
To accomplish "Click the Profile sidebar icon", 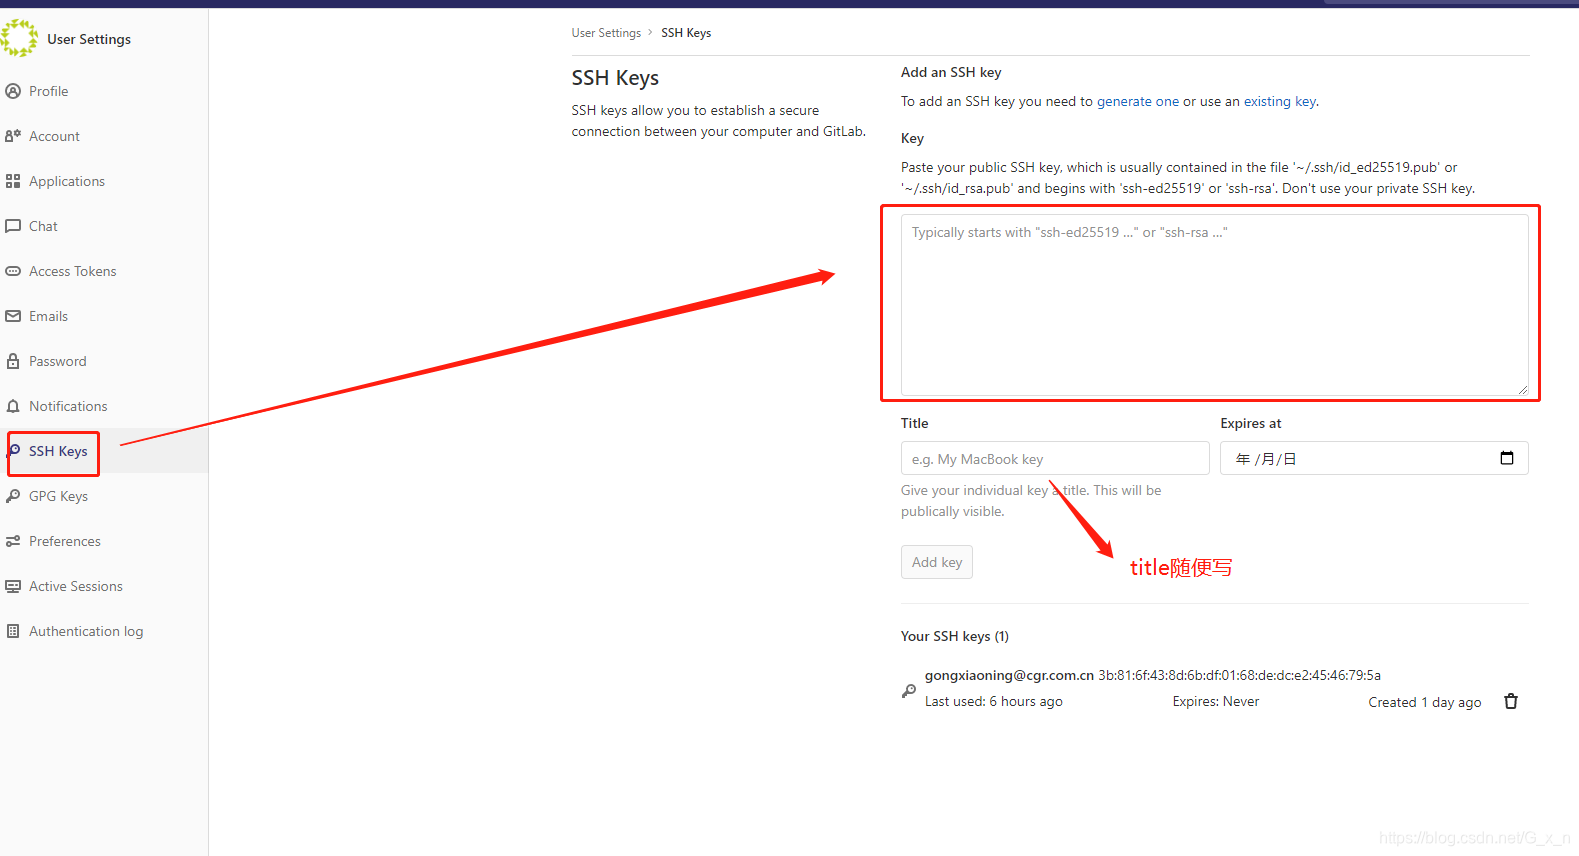I will pyautogui.click(x=13, y=91).
